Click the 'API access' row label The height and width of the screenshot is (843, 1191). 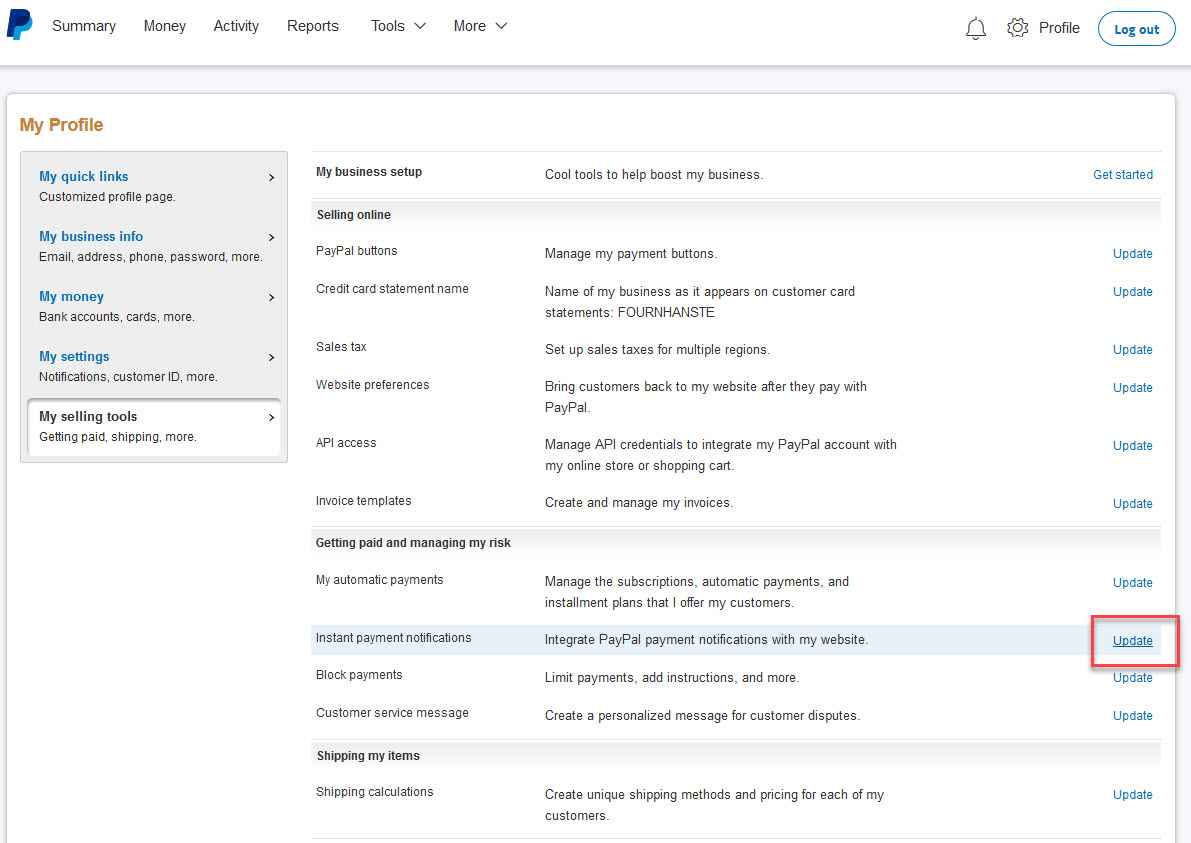click(x=346, y=443)
